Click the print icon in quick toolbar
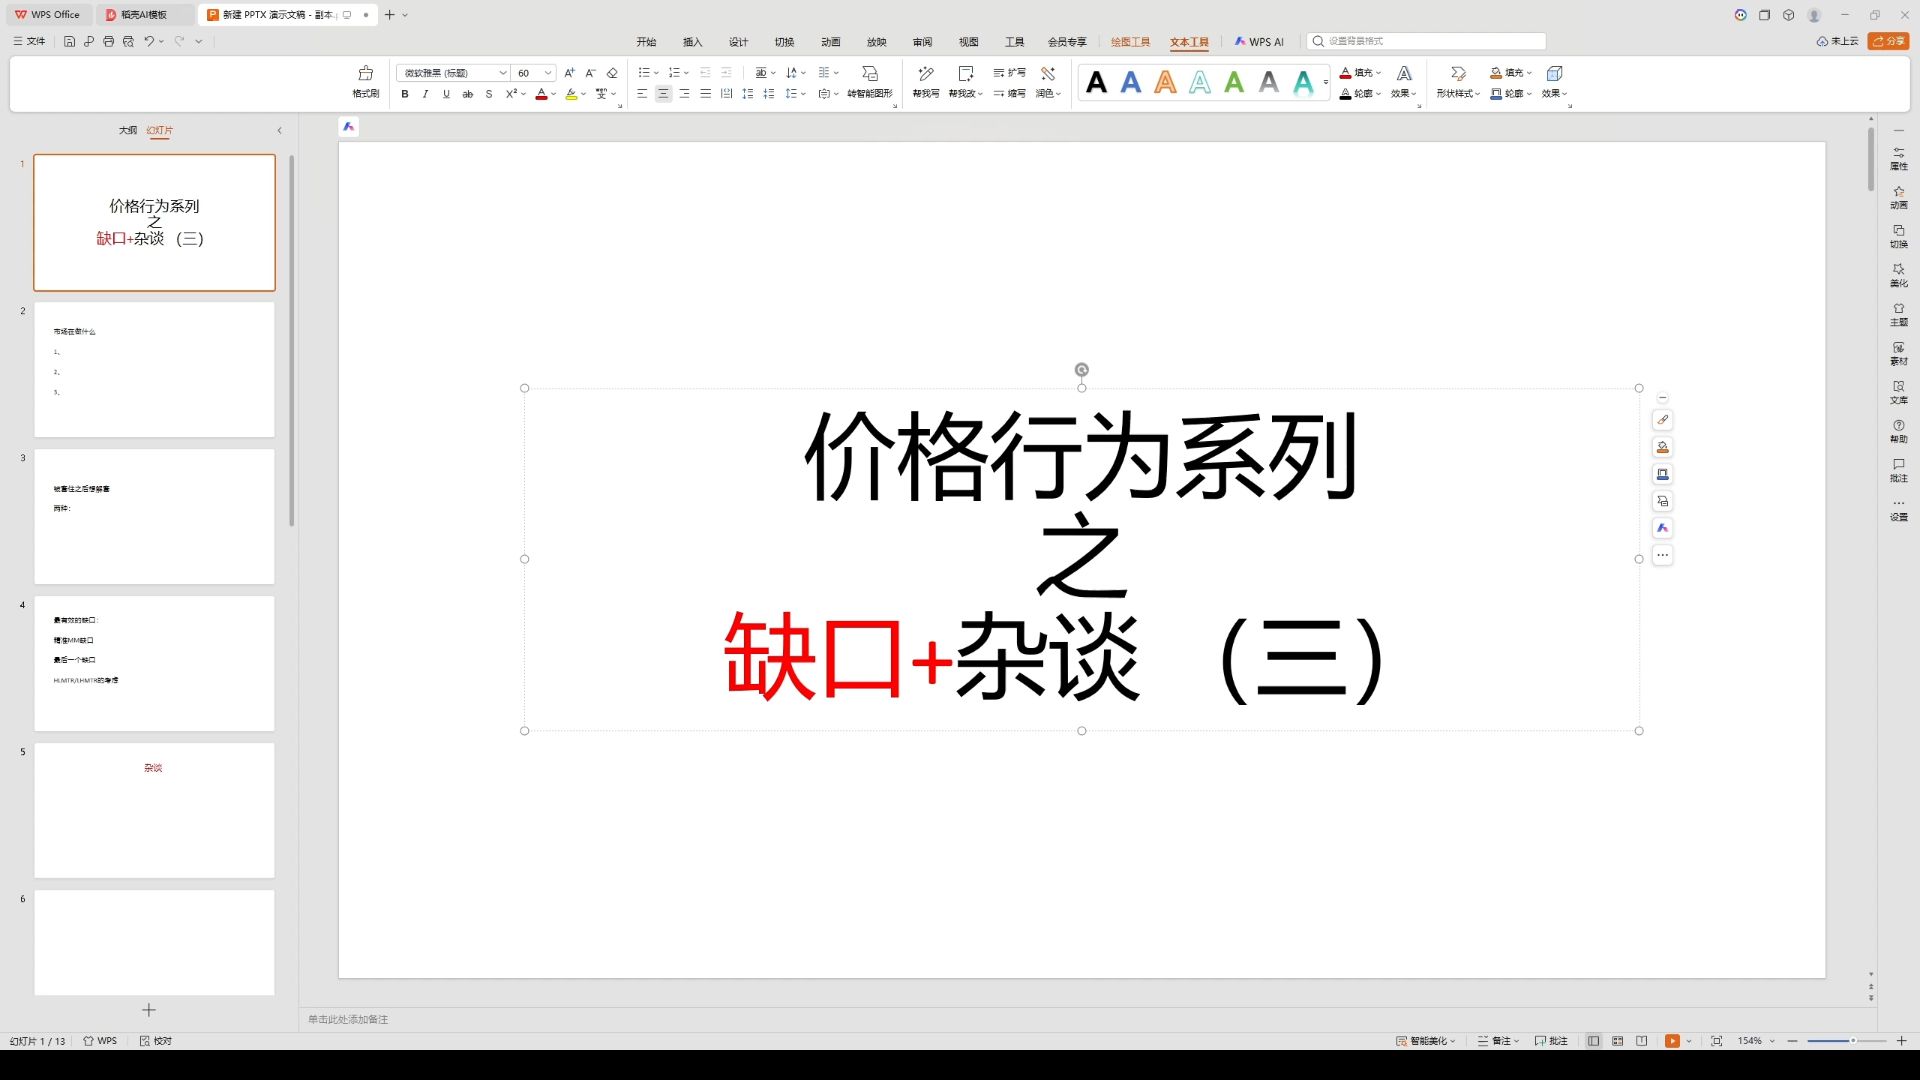The height and width of the screenshot is (1080, 1920). [109, 41]
